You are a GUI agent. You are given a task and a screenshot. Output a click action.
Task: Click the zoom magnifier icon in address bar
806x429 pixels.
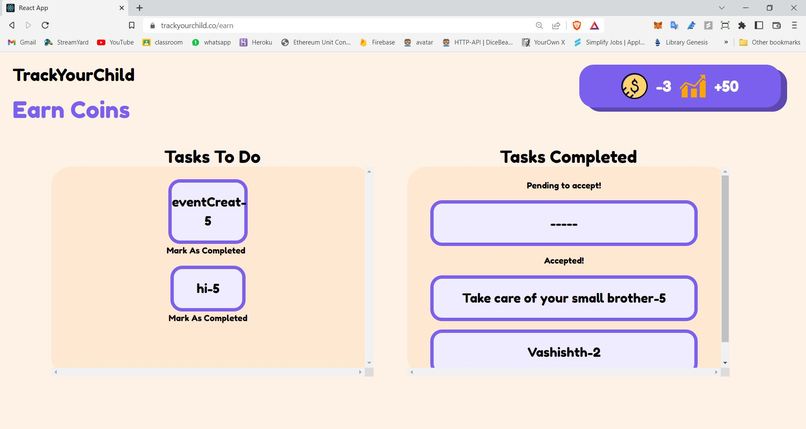(x=539, y=25)
